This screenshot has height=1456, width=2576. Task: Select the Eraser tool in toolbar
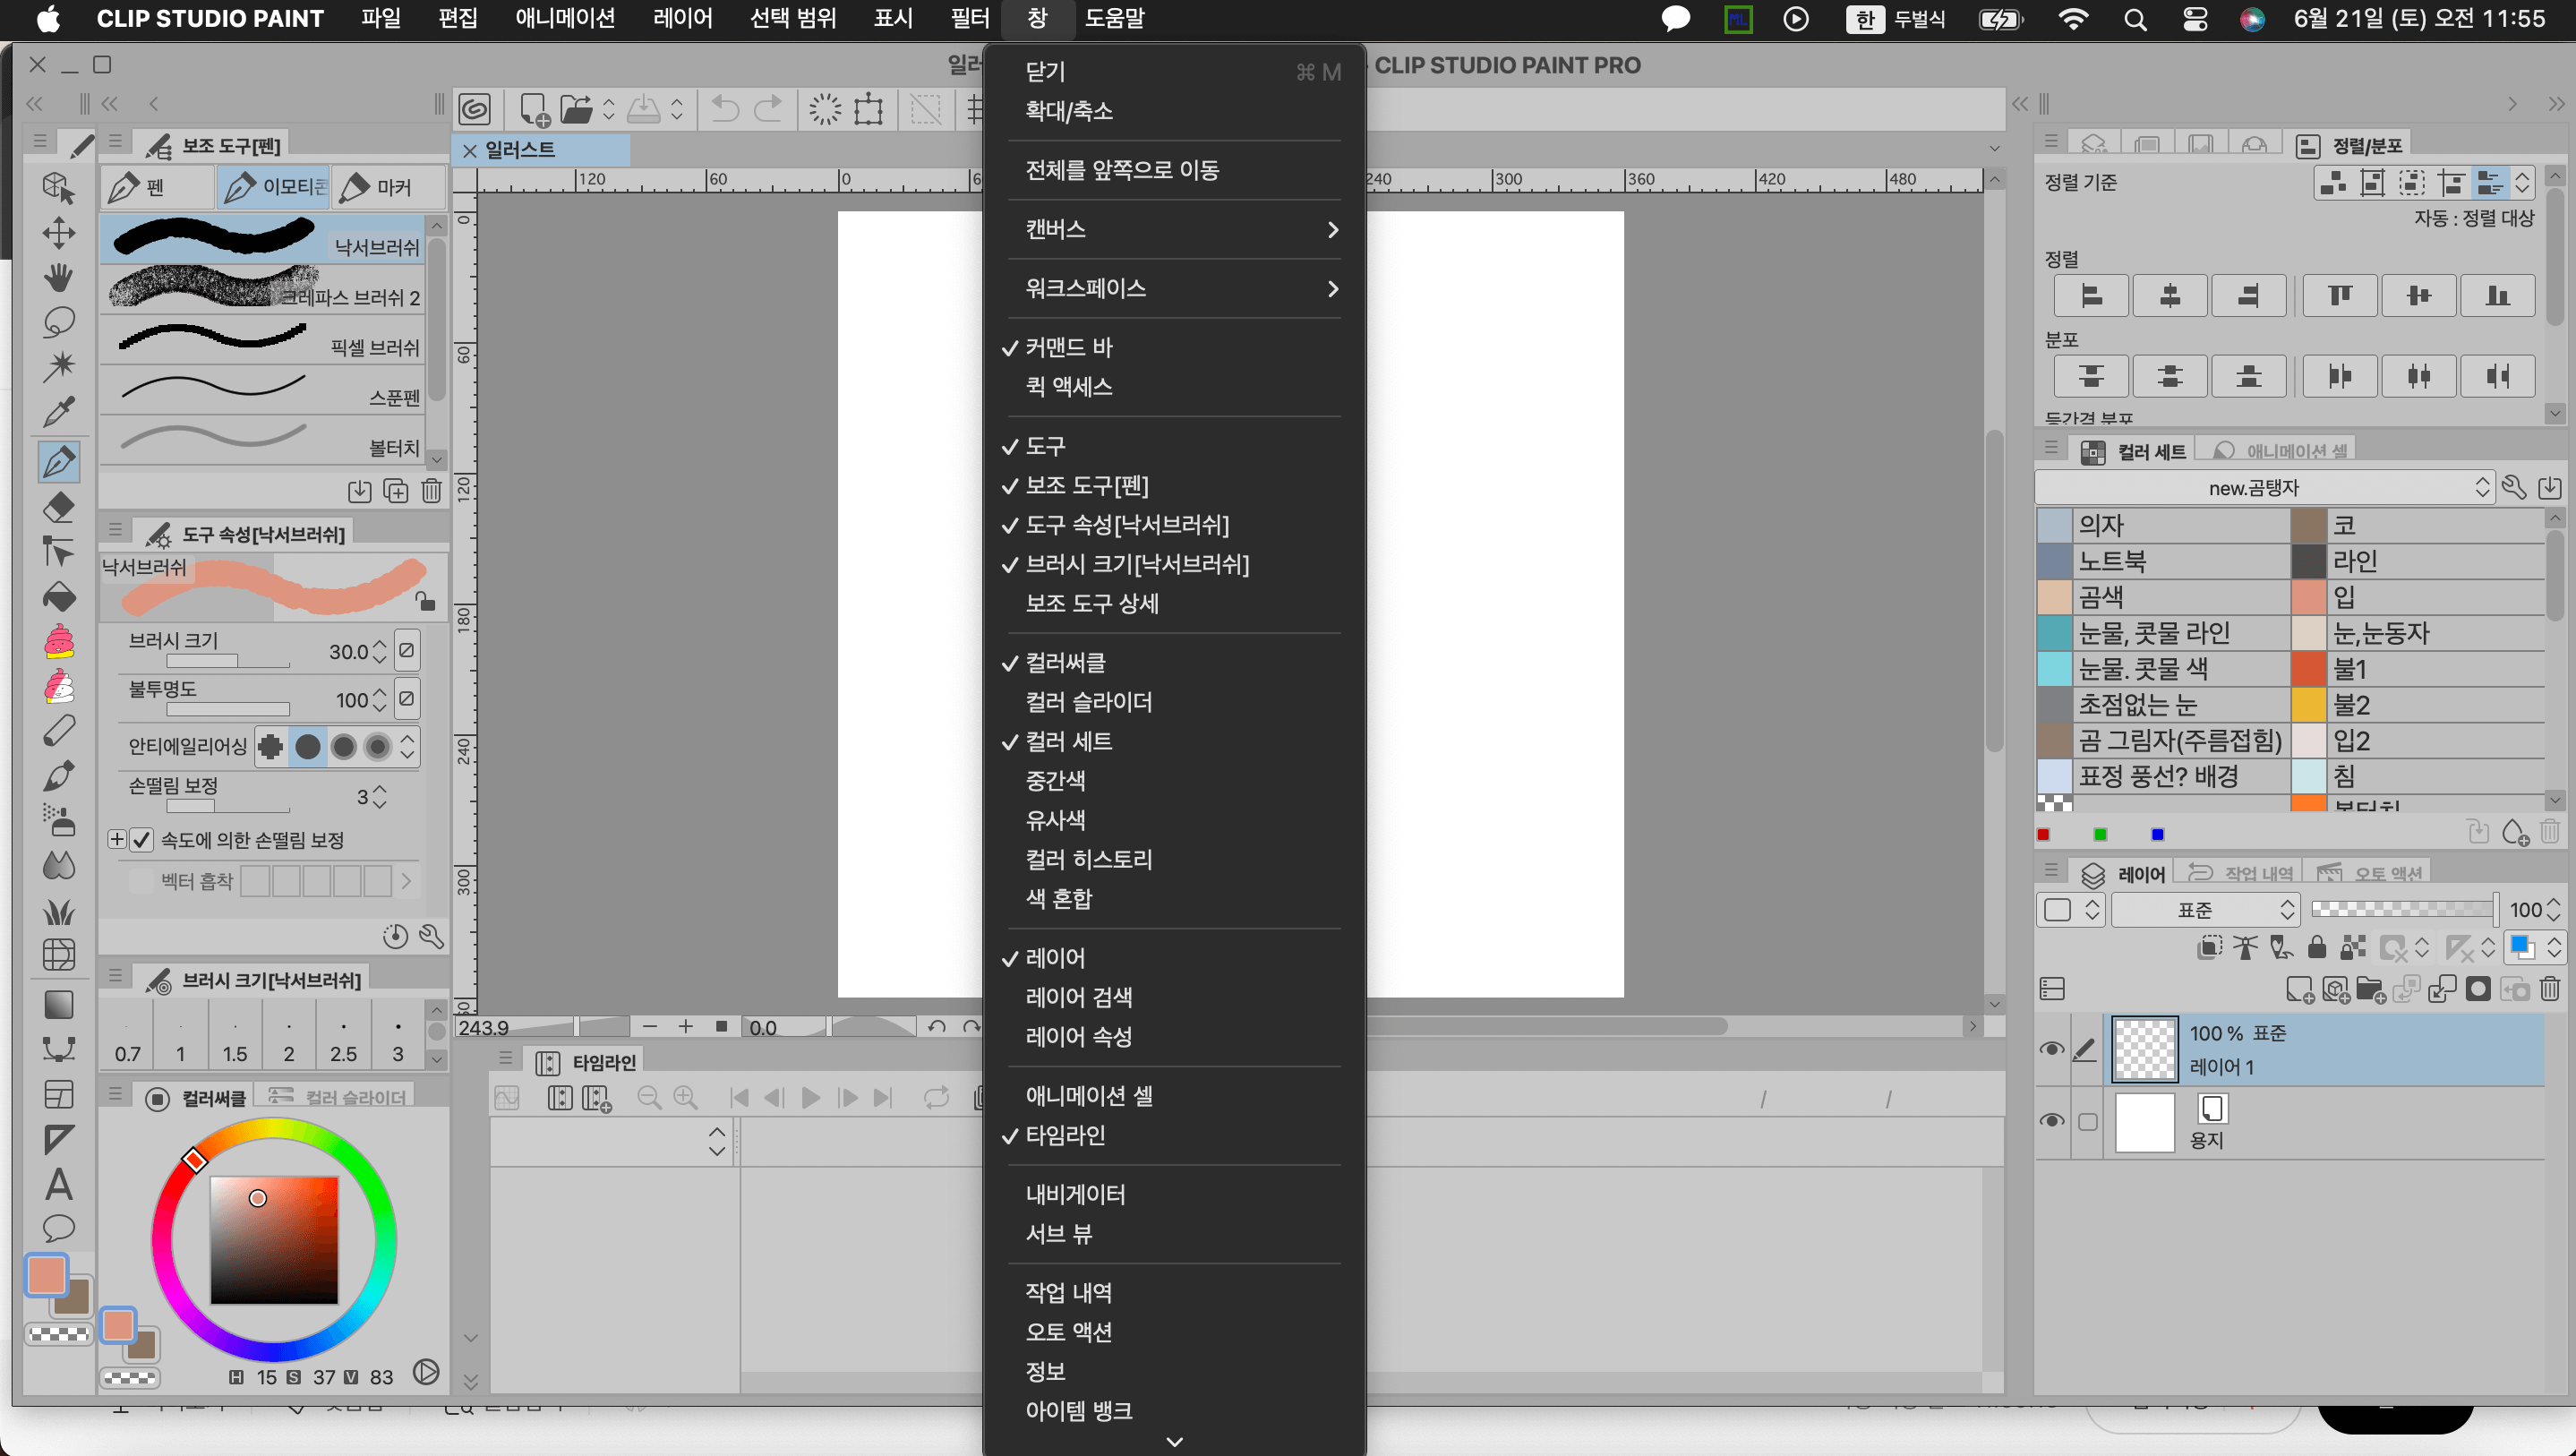59,507
